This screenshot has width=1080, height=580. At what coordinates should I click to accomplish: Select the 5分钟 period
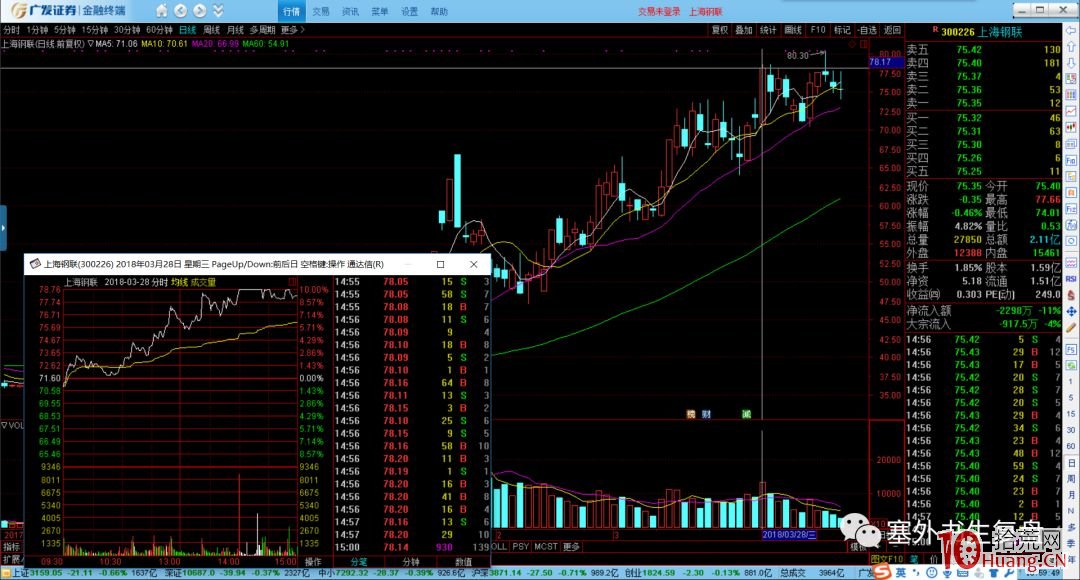(x=65, y=30)
